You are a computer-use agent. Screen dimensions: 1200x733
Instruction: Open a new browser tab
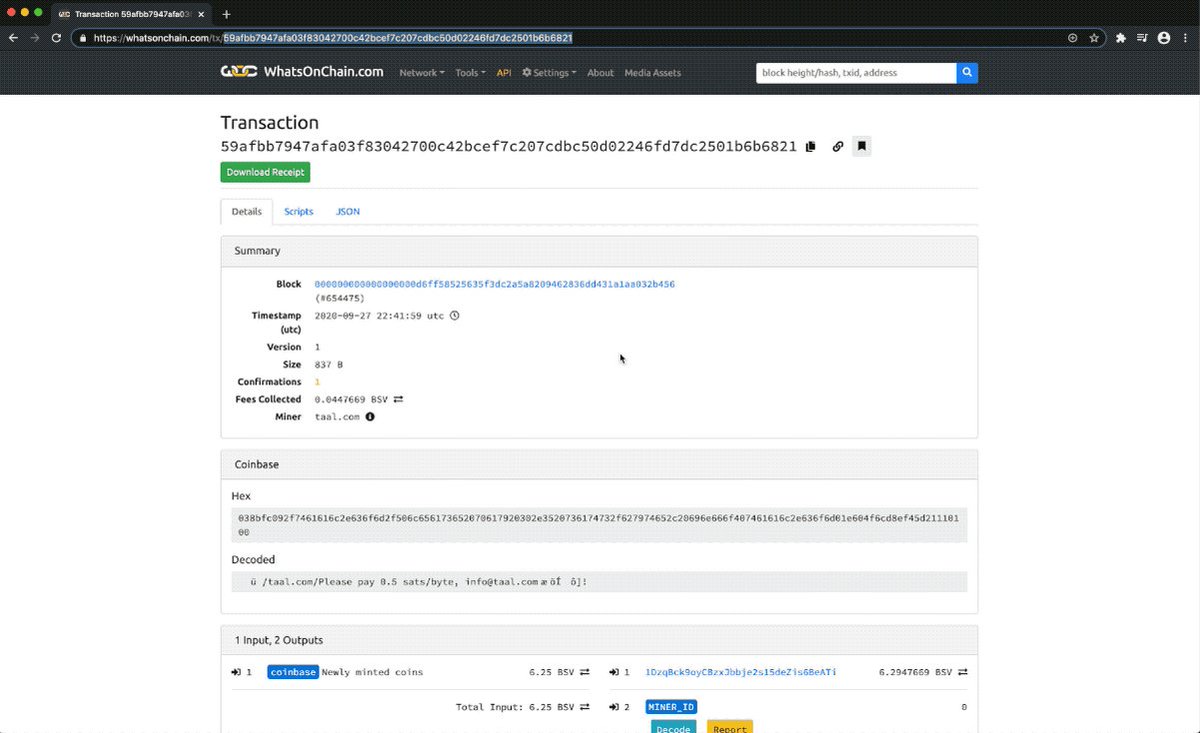pyautogui.click(x=226, y=14)
